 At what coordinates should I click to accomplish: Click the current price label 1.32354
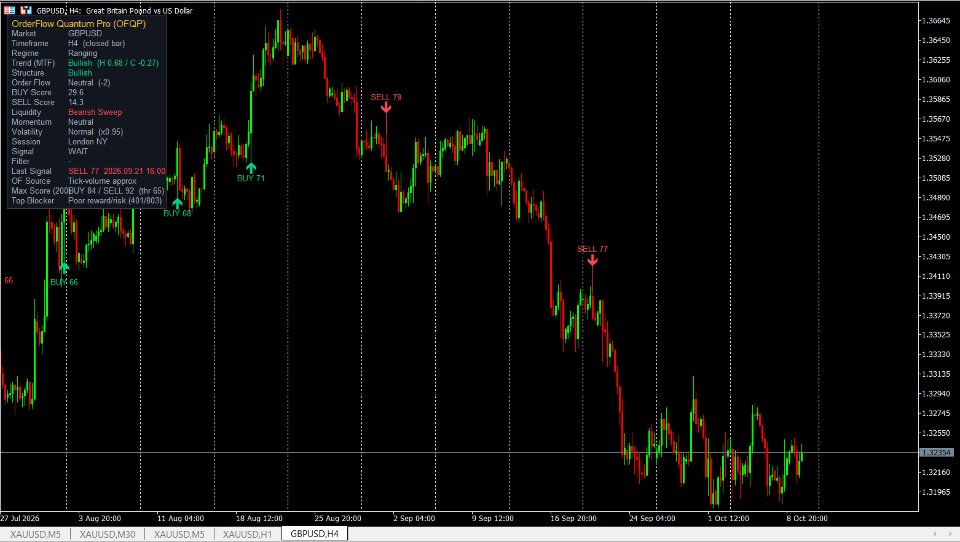point(936,453)
